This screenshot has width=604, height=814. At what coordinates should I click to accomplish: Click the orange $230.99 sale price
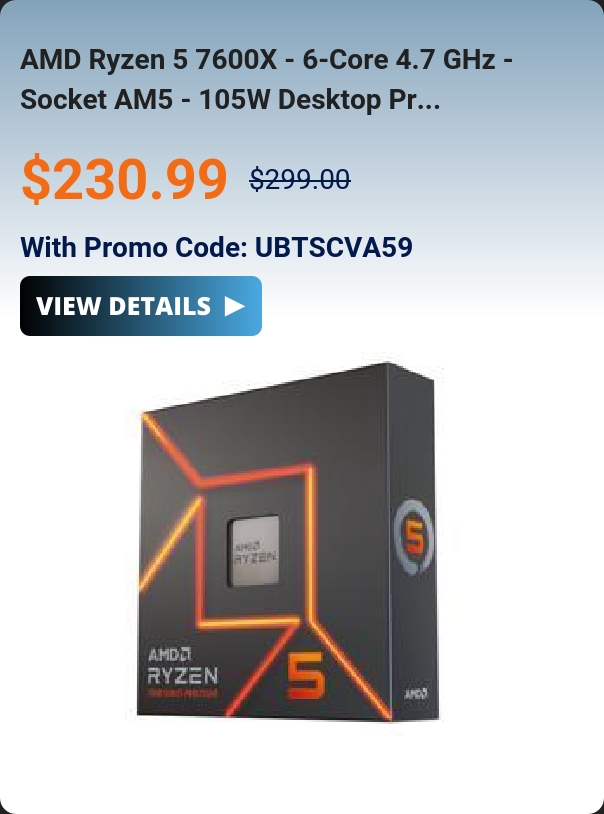(124, 178)
